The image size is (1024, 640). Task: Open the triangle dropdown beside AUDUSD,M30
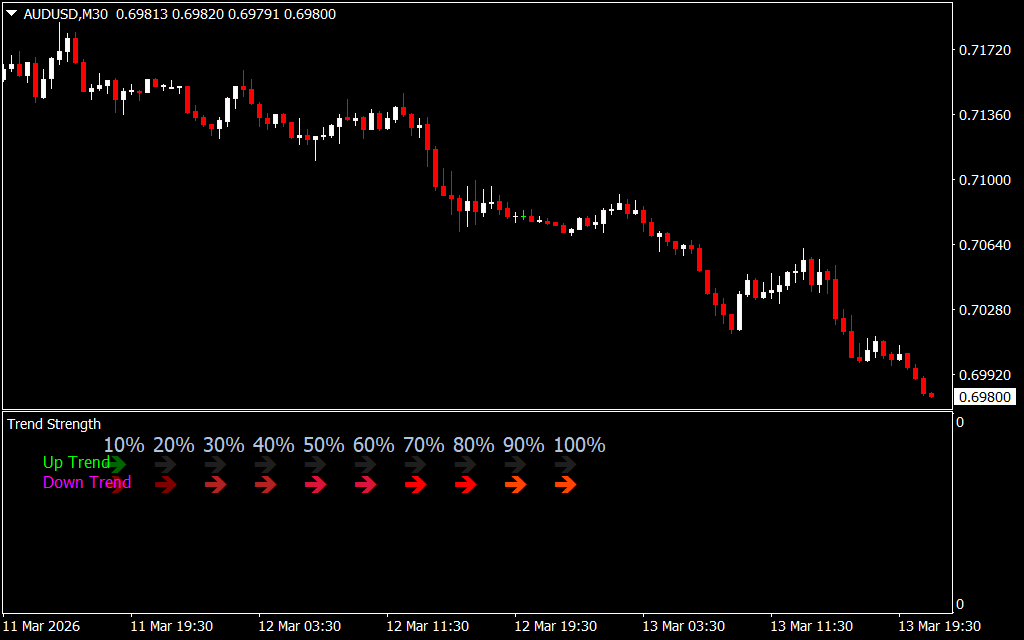click(12, 14)
